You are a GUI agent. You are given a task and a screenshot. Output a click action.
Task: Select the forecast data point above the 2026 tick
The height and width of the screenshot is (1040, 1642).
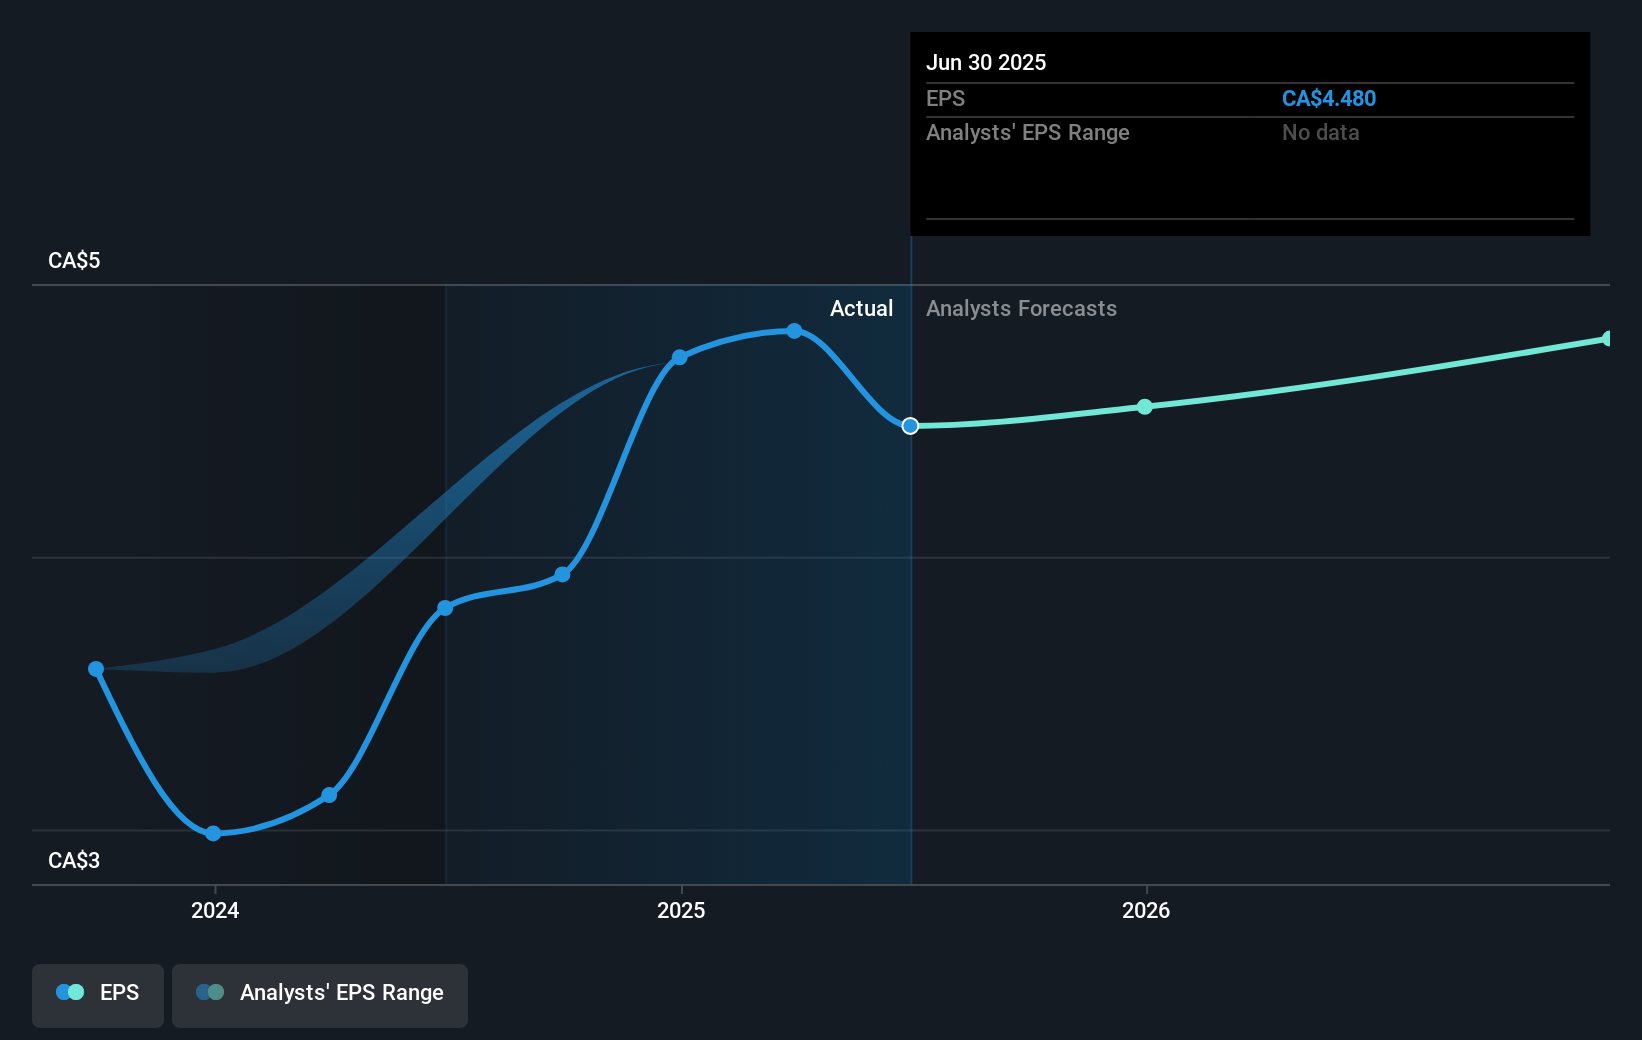point(1145,407)
